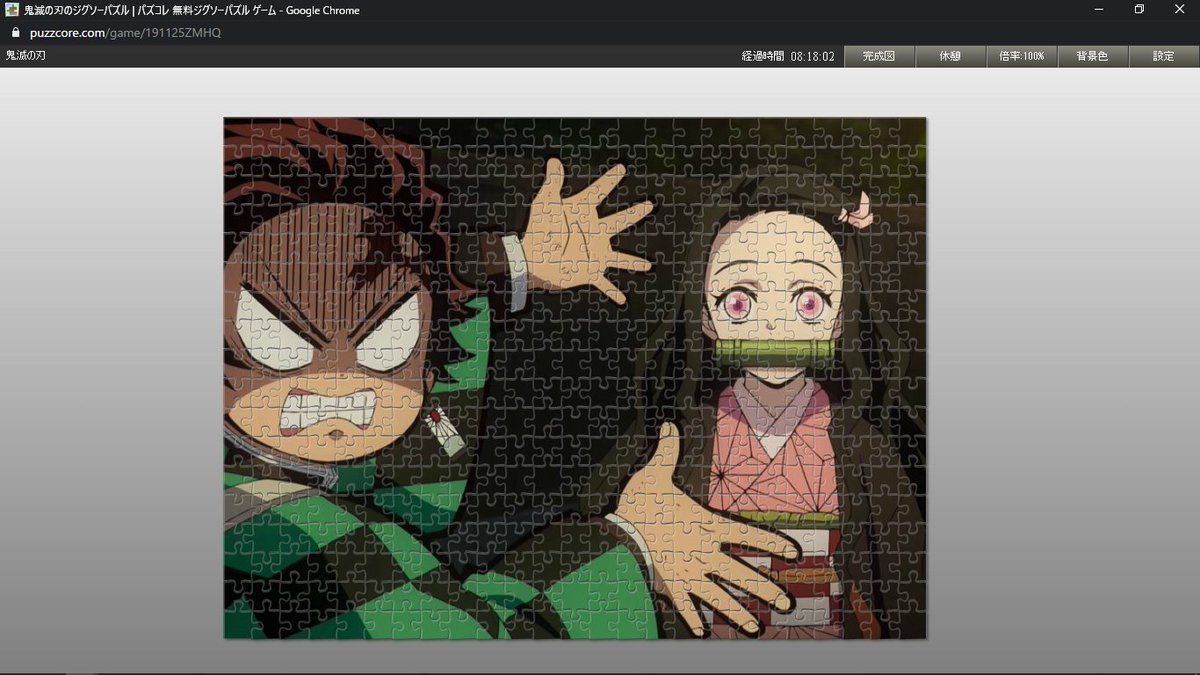Open the 背景色 background color option
The width and height of the screenshot is (1200, 675).
(x=1092, y=56)
